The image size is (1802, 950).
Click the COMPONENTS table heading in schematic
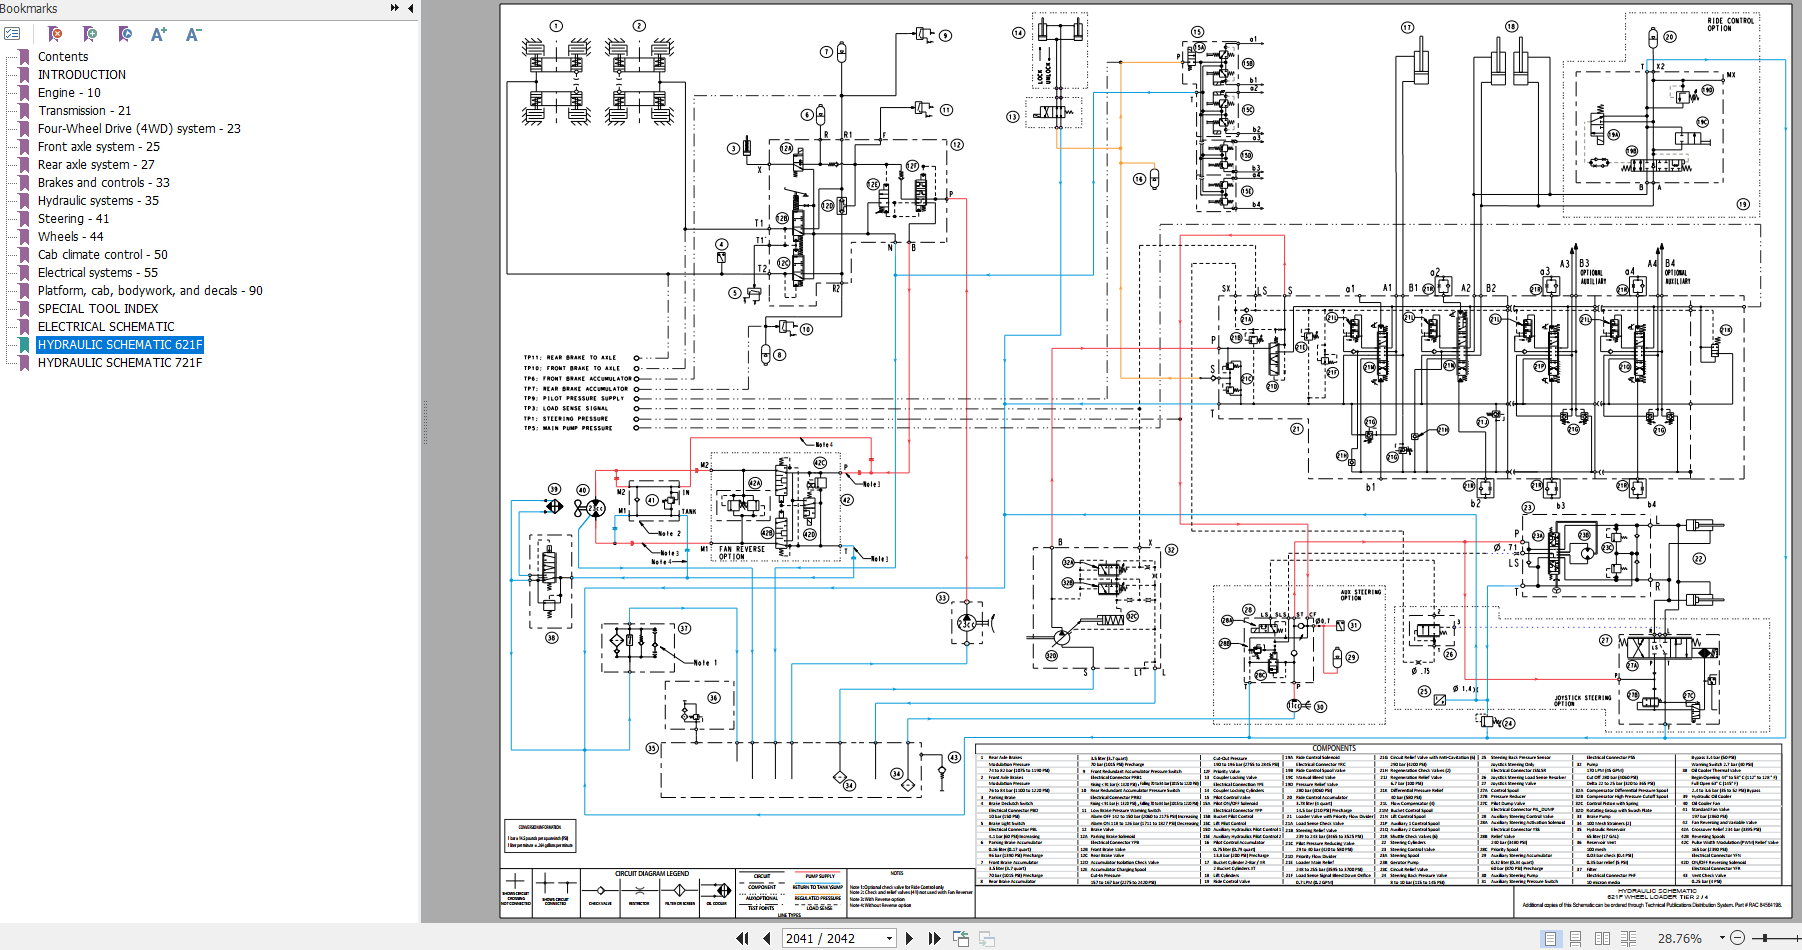pos(1334,748)
